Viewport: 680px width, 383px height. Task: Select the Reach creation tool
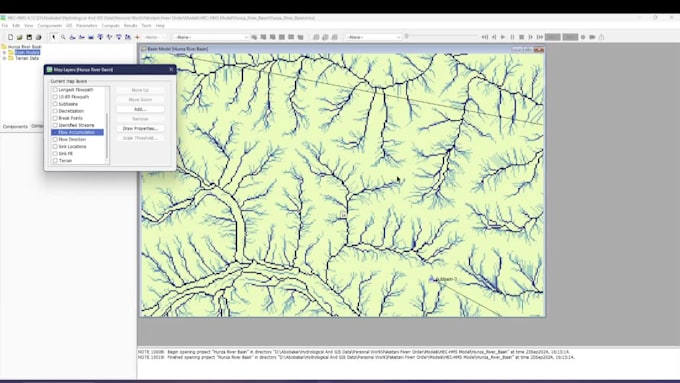tap(82, 37)
